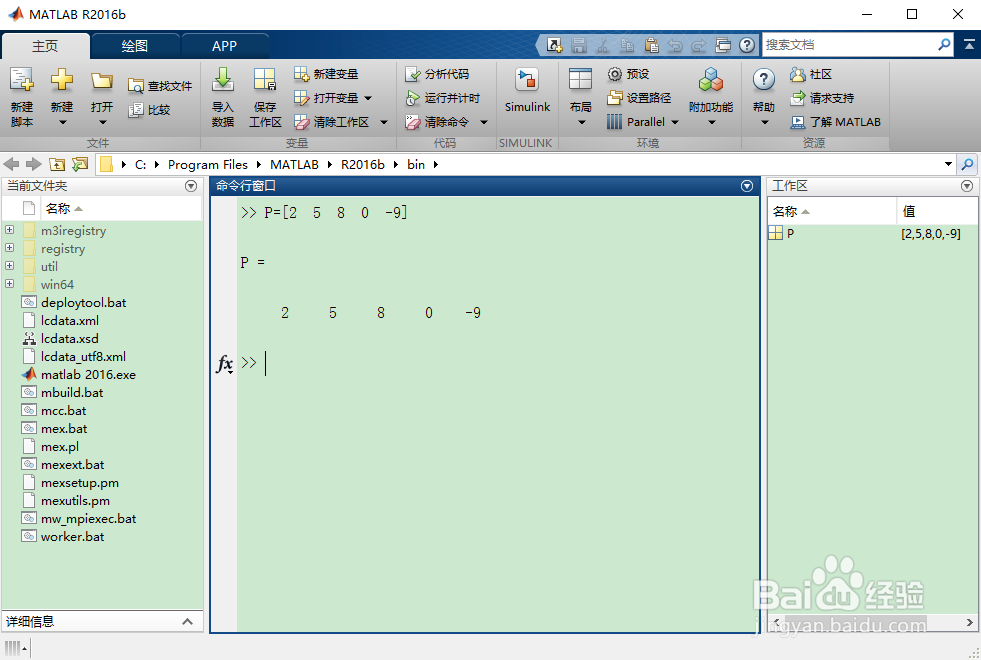
Task: Click the quick access save icon
Action: click(579, 45)
